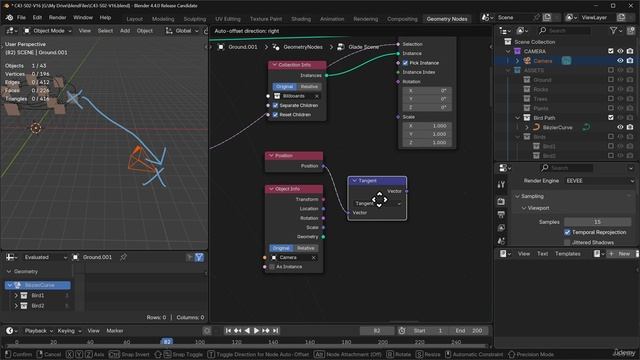The image size is (640, 360).
Task: Jump to the timeline end frame
Action: [x=276, y=331]
